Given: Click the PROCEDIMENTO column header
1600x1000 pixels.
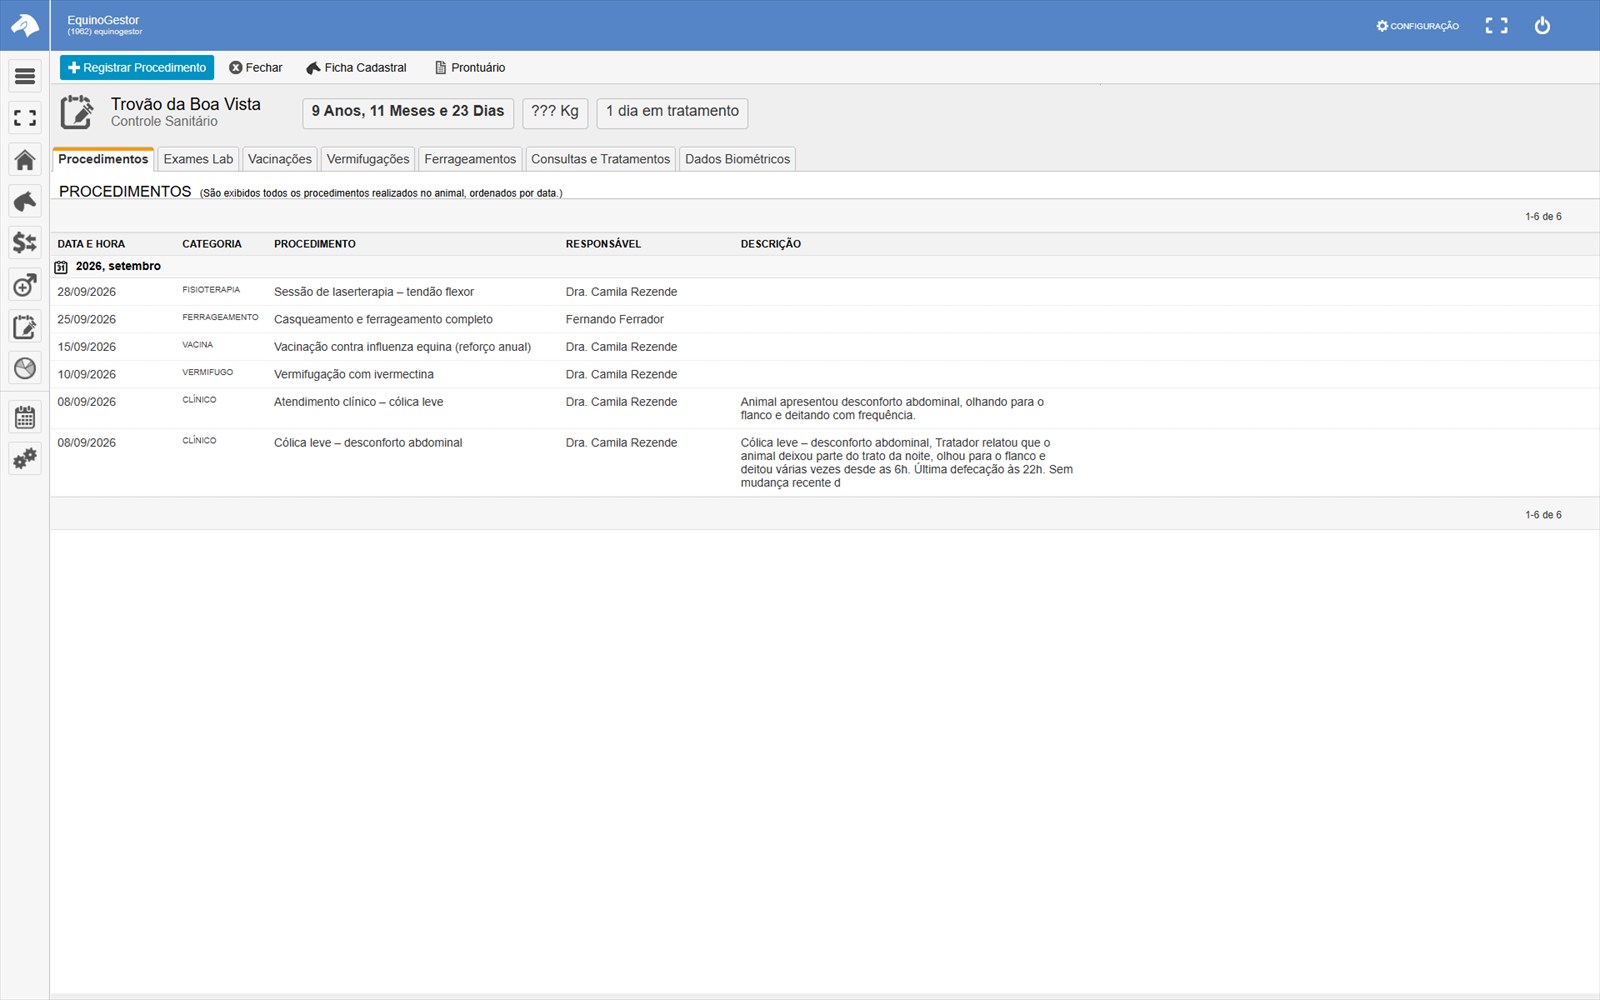Looking at the screenshot, I should pyautogui.click(x=315, y=244).
